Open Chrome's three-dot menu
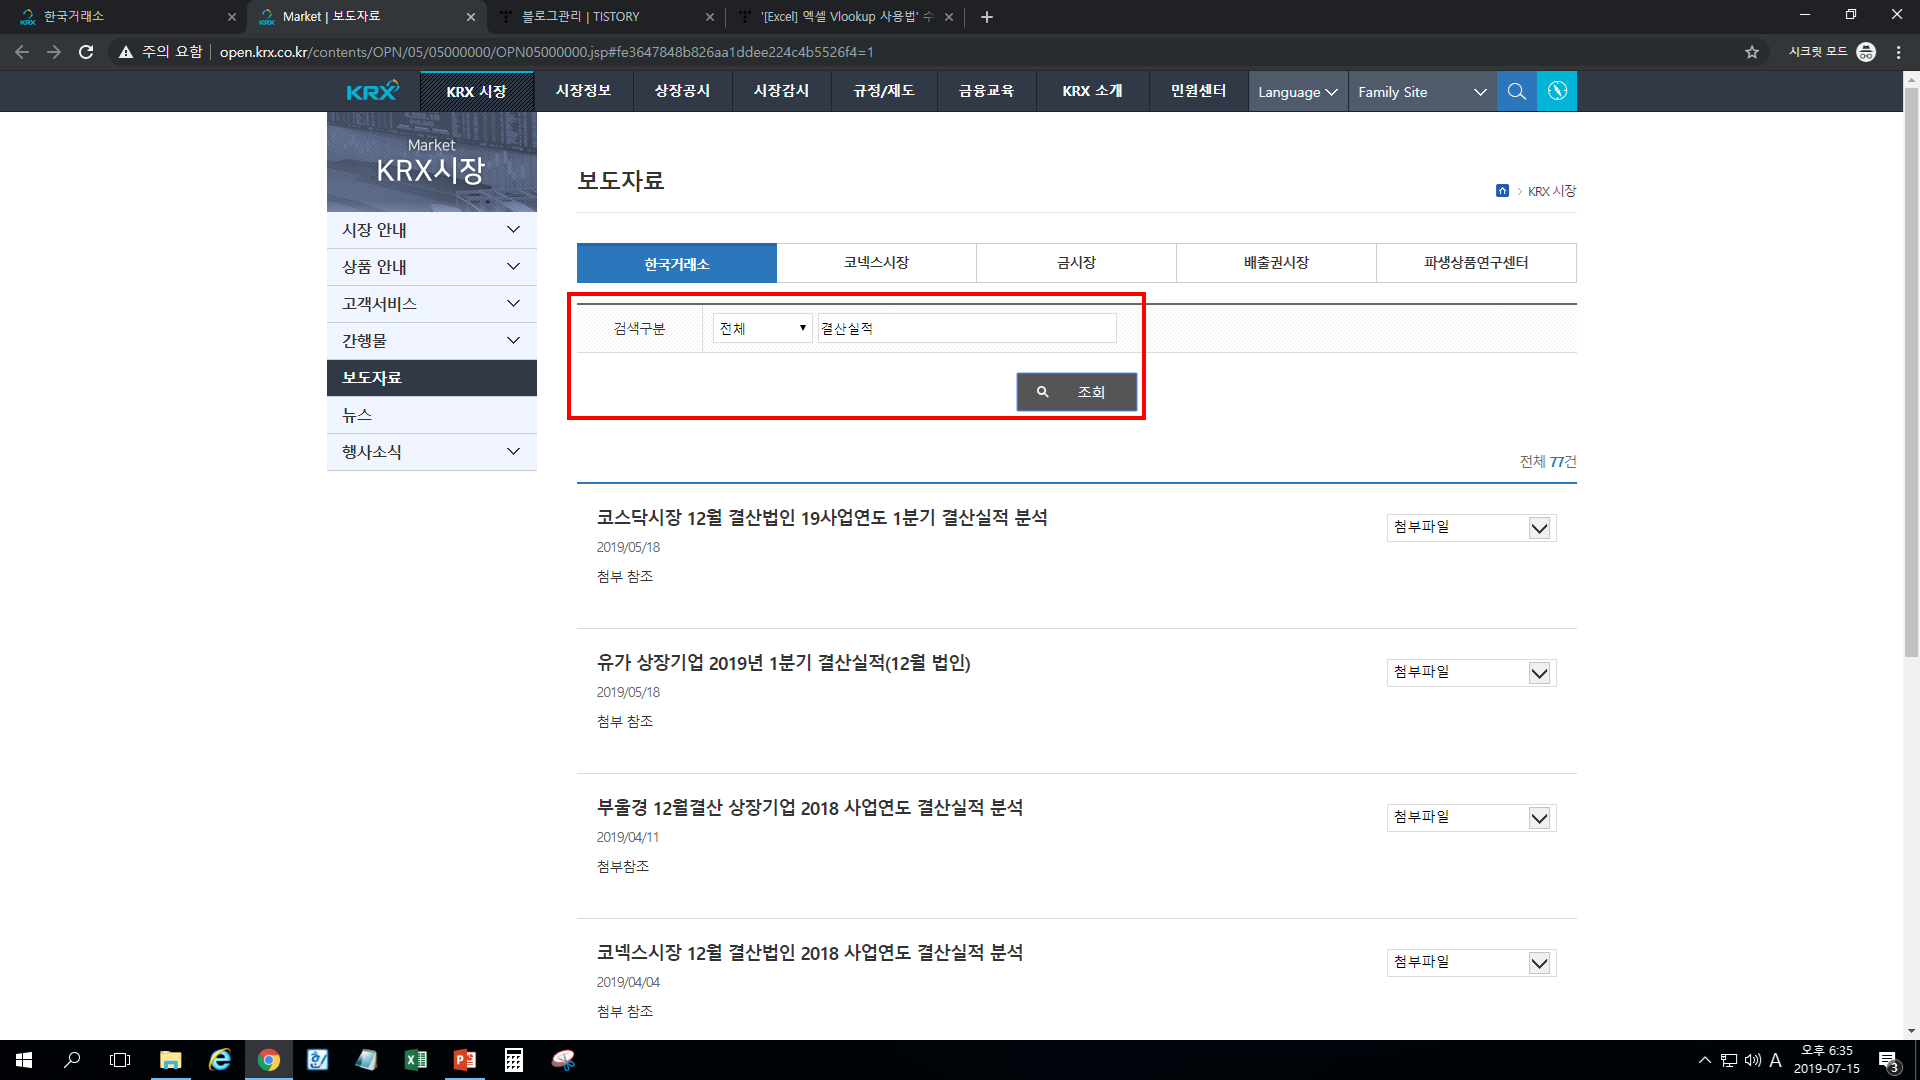 click(1898, 52)
